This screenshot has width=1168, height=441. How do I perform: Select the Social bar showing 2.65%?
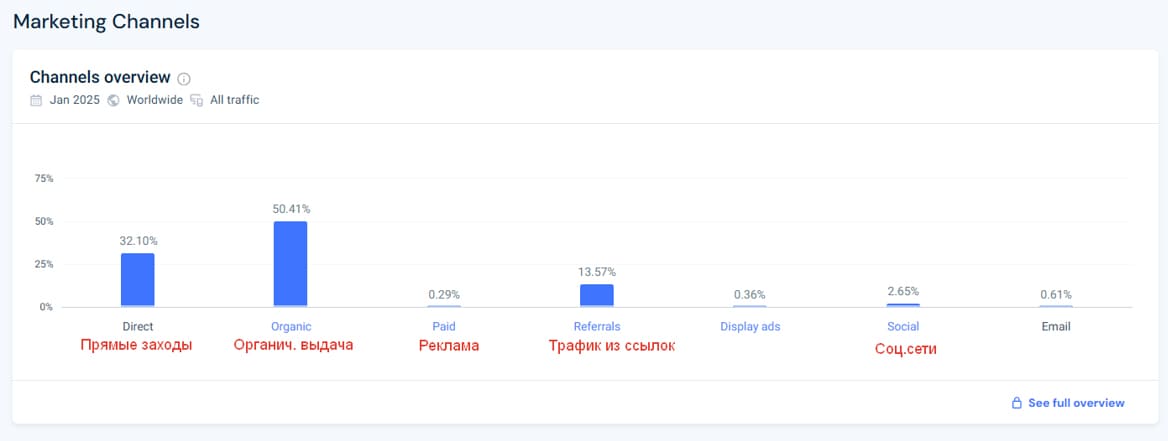pyautogui.click(x=903, y=304)
